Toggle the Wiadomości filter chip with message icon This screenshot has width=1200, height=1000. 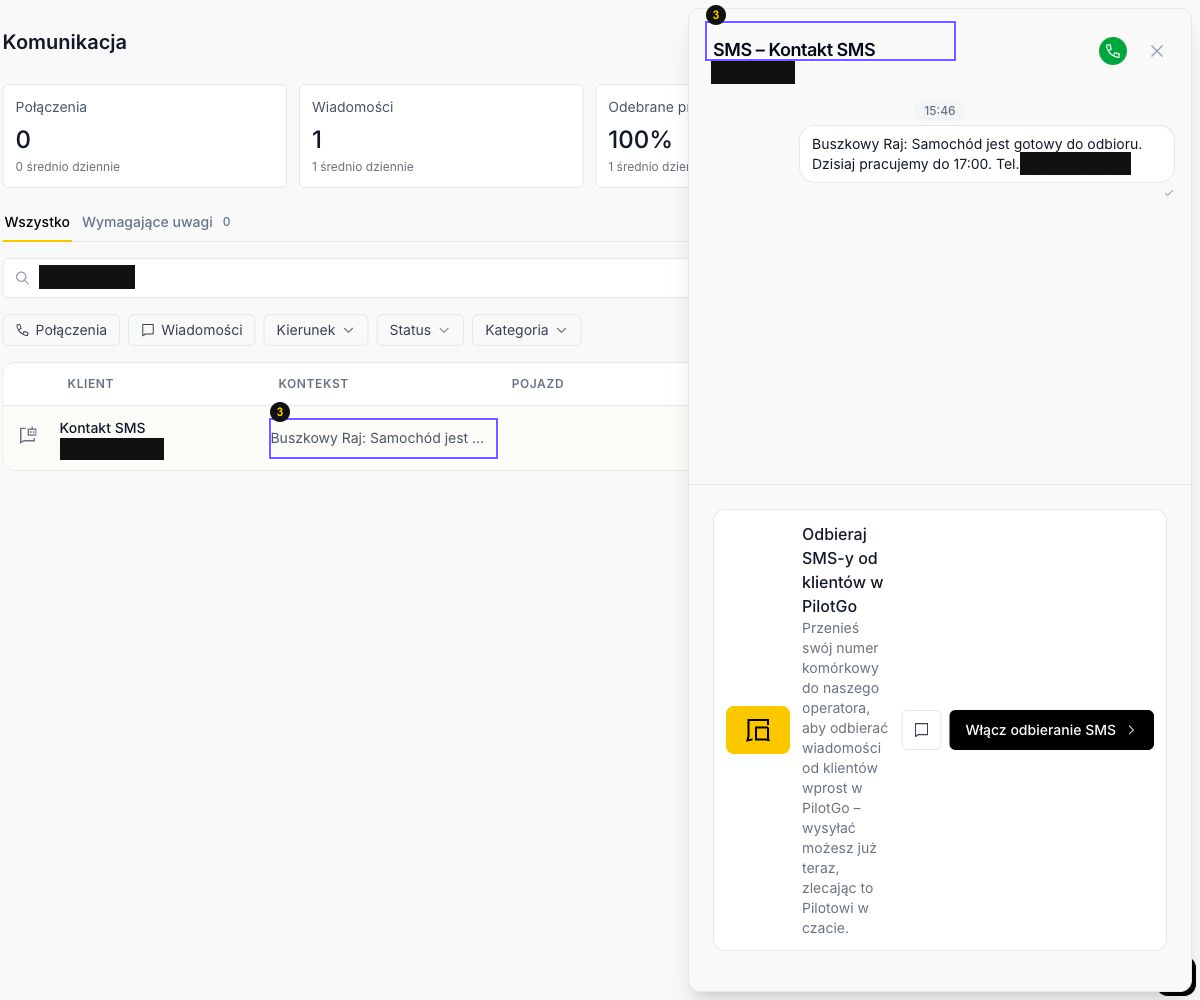click(192, 330)
